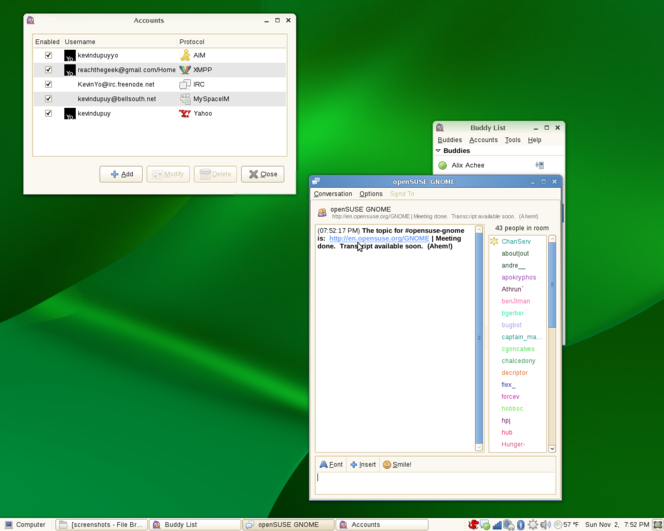664x531 pixels.
Task: Collapse the Buddies group
Action: [438, 151]
